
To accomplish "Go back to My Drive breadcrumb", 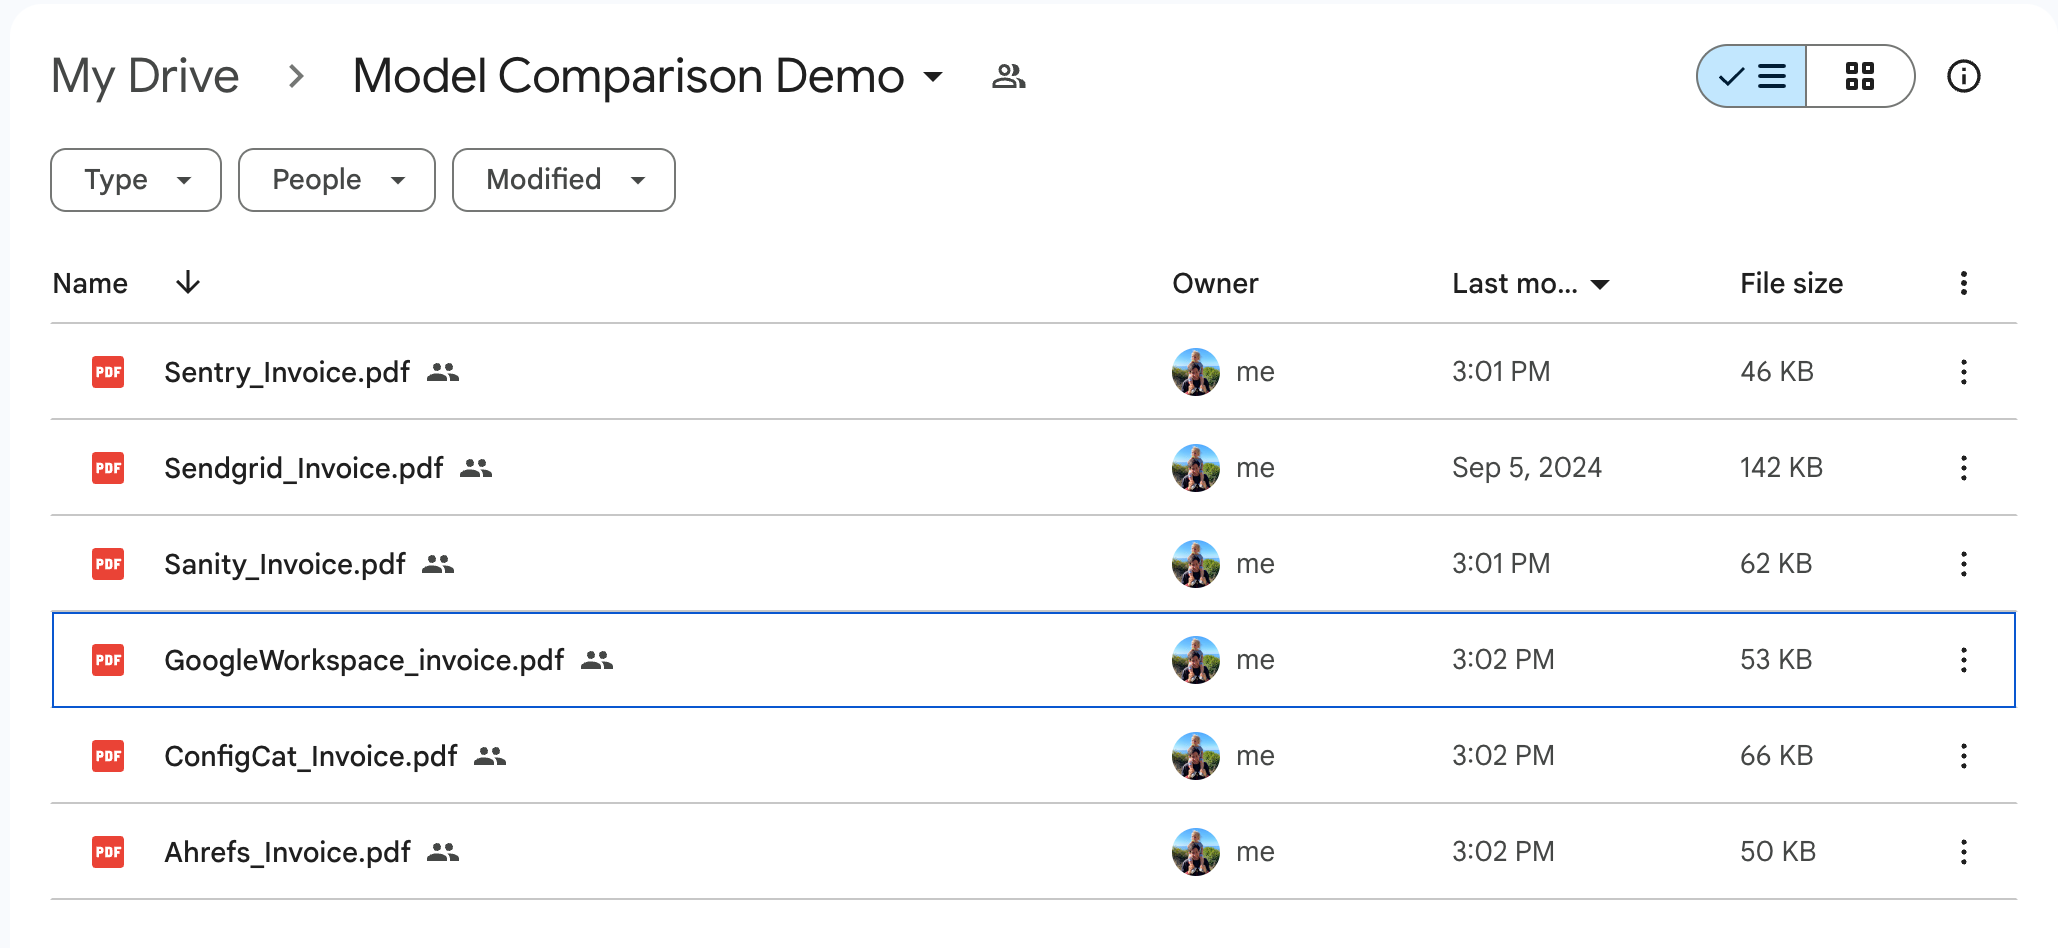I will 146,76.
